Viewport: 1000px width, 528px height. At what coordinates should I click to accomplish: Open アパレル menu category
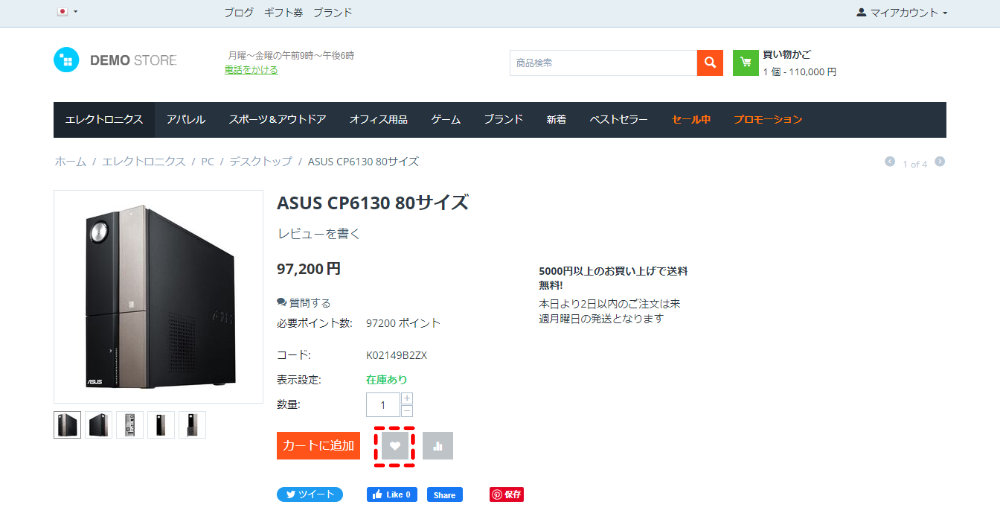[x=186, y=120]
